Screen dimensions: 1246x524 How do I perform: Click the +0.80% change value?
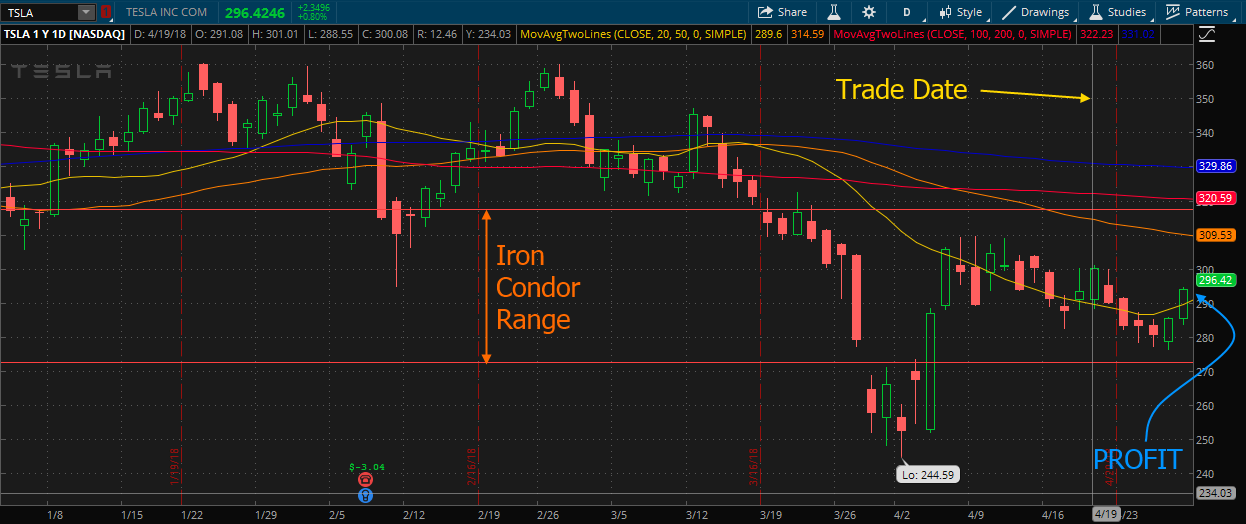coord(314,18)
